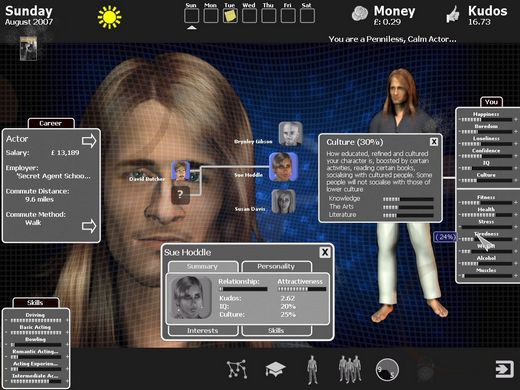Select Susan Davis portrait thumbnail
Viewport: 520px width, 390px height.
point(283,201)
